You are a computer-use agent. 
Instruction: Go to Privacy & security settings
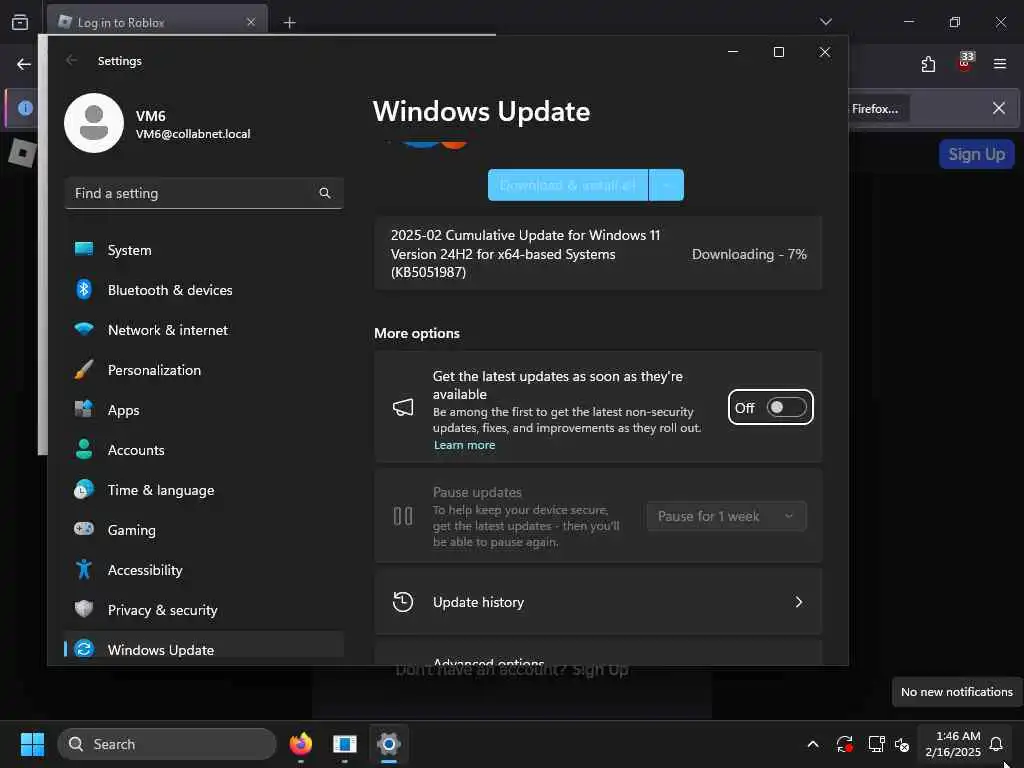(x=204, y=610)
